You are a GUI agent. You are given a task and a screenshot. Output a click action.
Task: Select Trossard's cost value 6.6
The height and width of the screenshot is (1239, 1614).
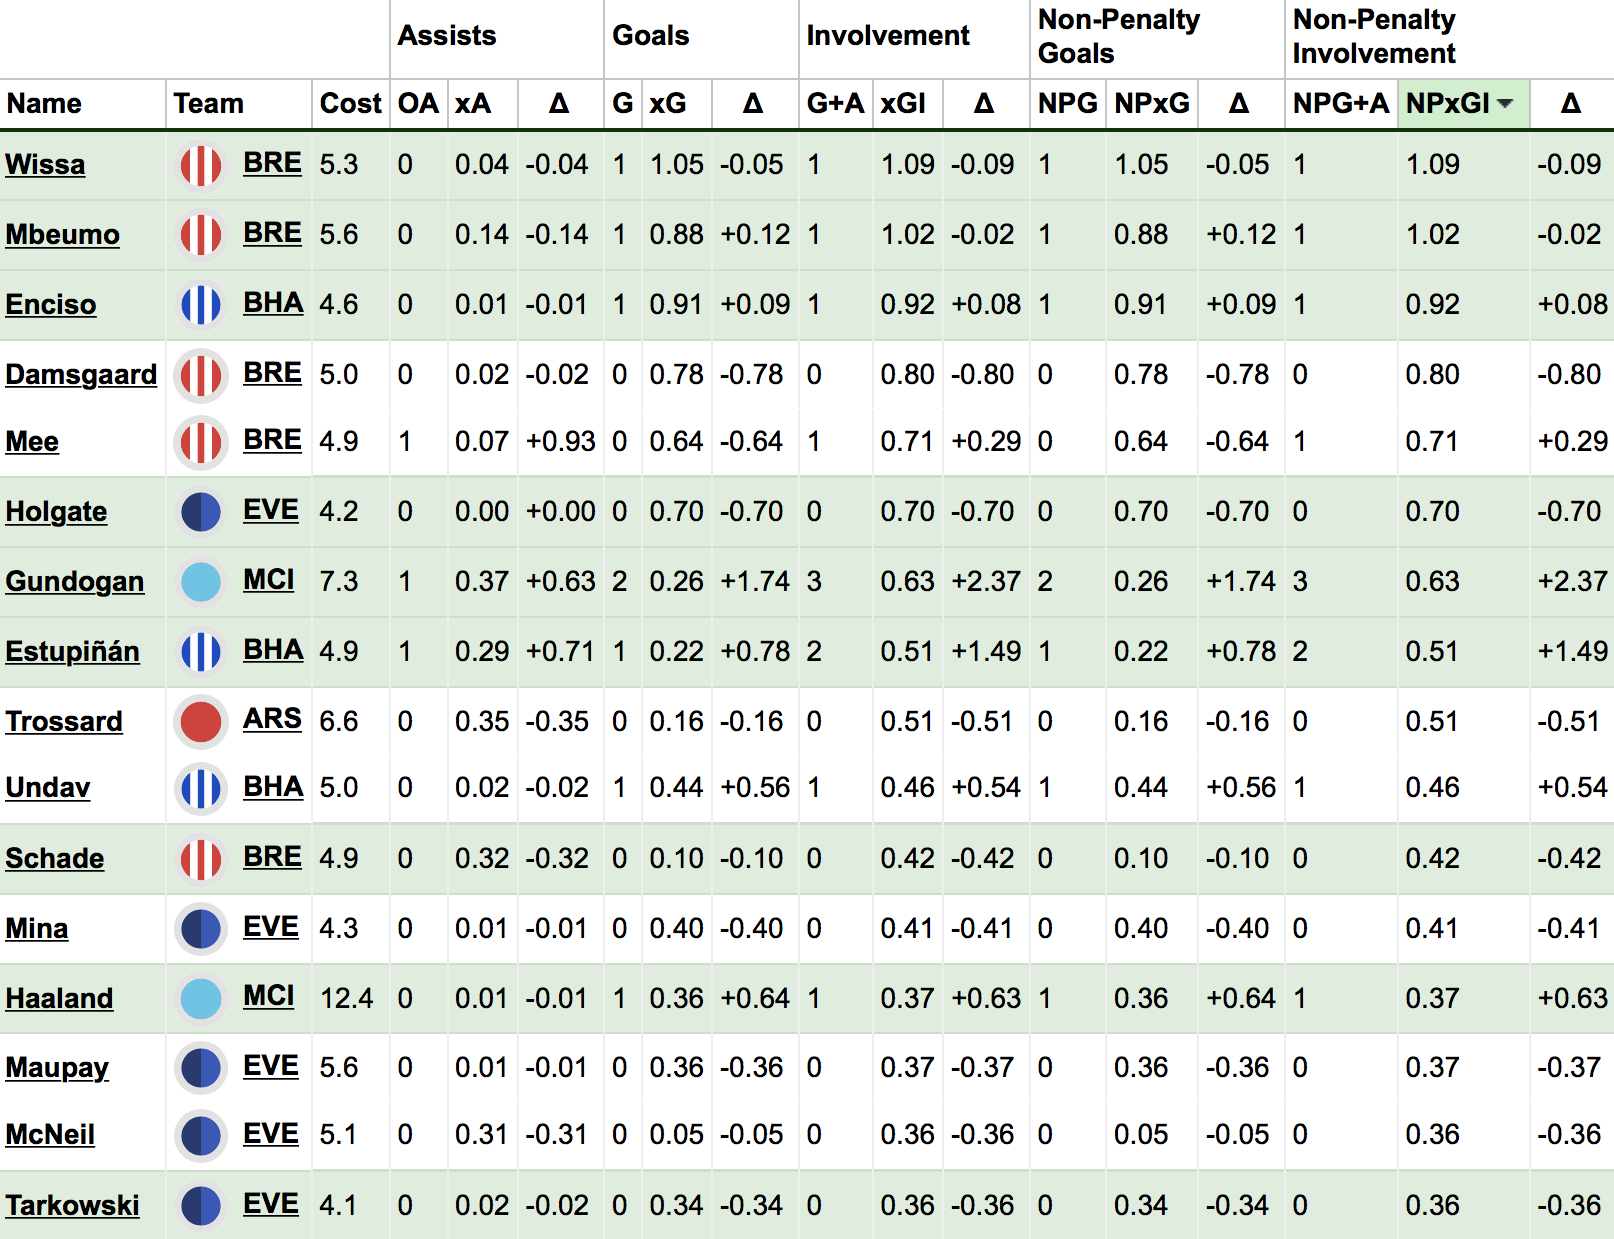pyautogui.click(x=339, y=722)
